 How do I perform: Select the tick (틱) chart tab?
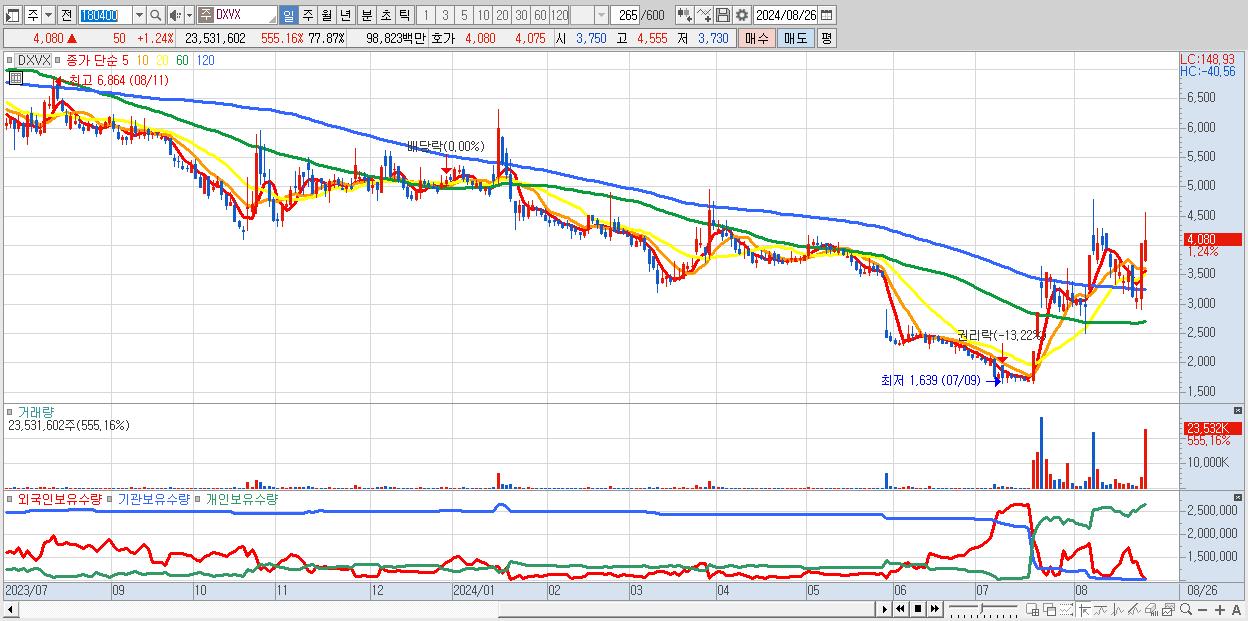[x=404, y=15]
